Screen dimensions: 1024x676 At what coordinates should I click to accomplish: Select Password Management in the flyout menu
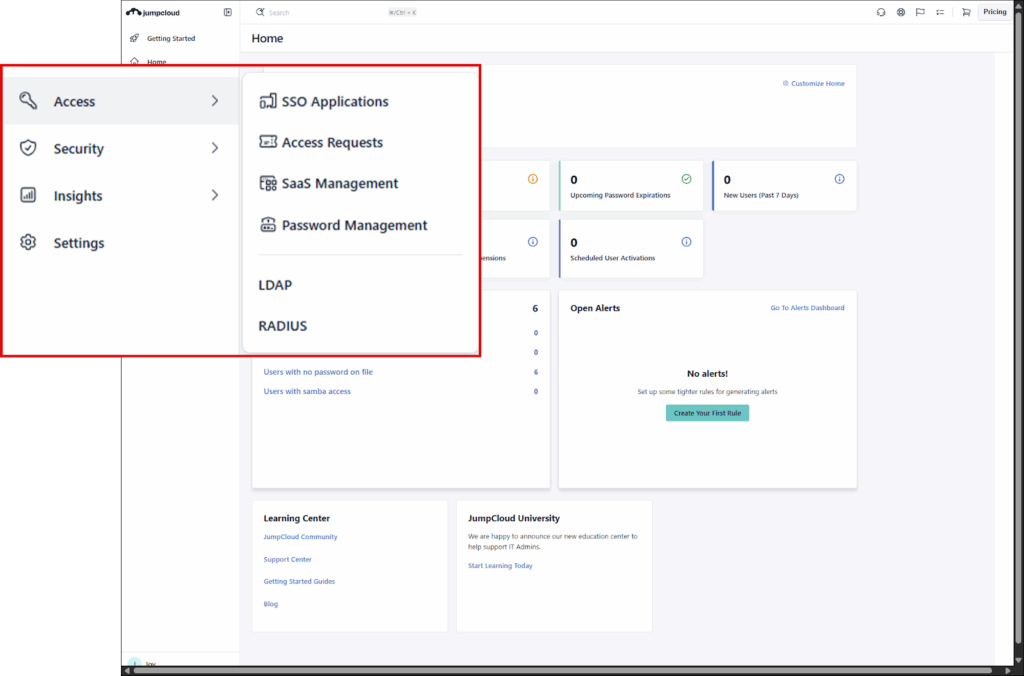point(354,225)
